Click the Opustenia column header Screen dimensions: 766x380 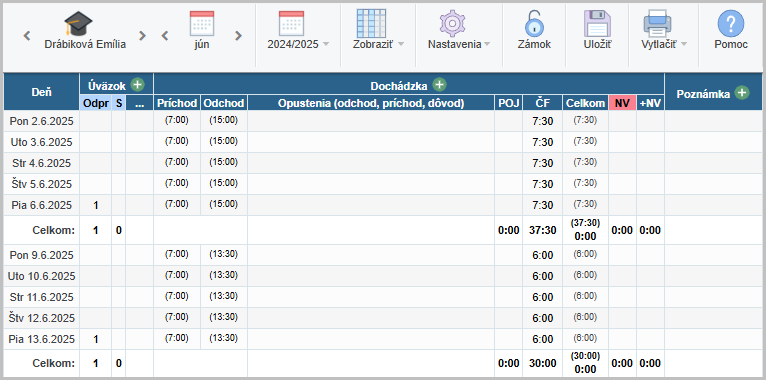[x=371, y=103]
